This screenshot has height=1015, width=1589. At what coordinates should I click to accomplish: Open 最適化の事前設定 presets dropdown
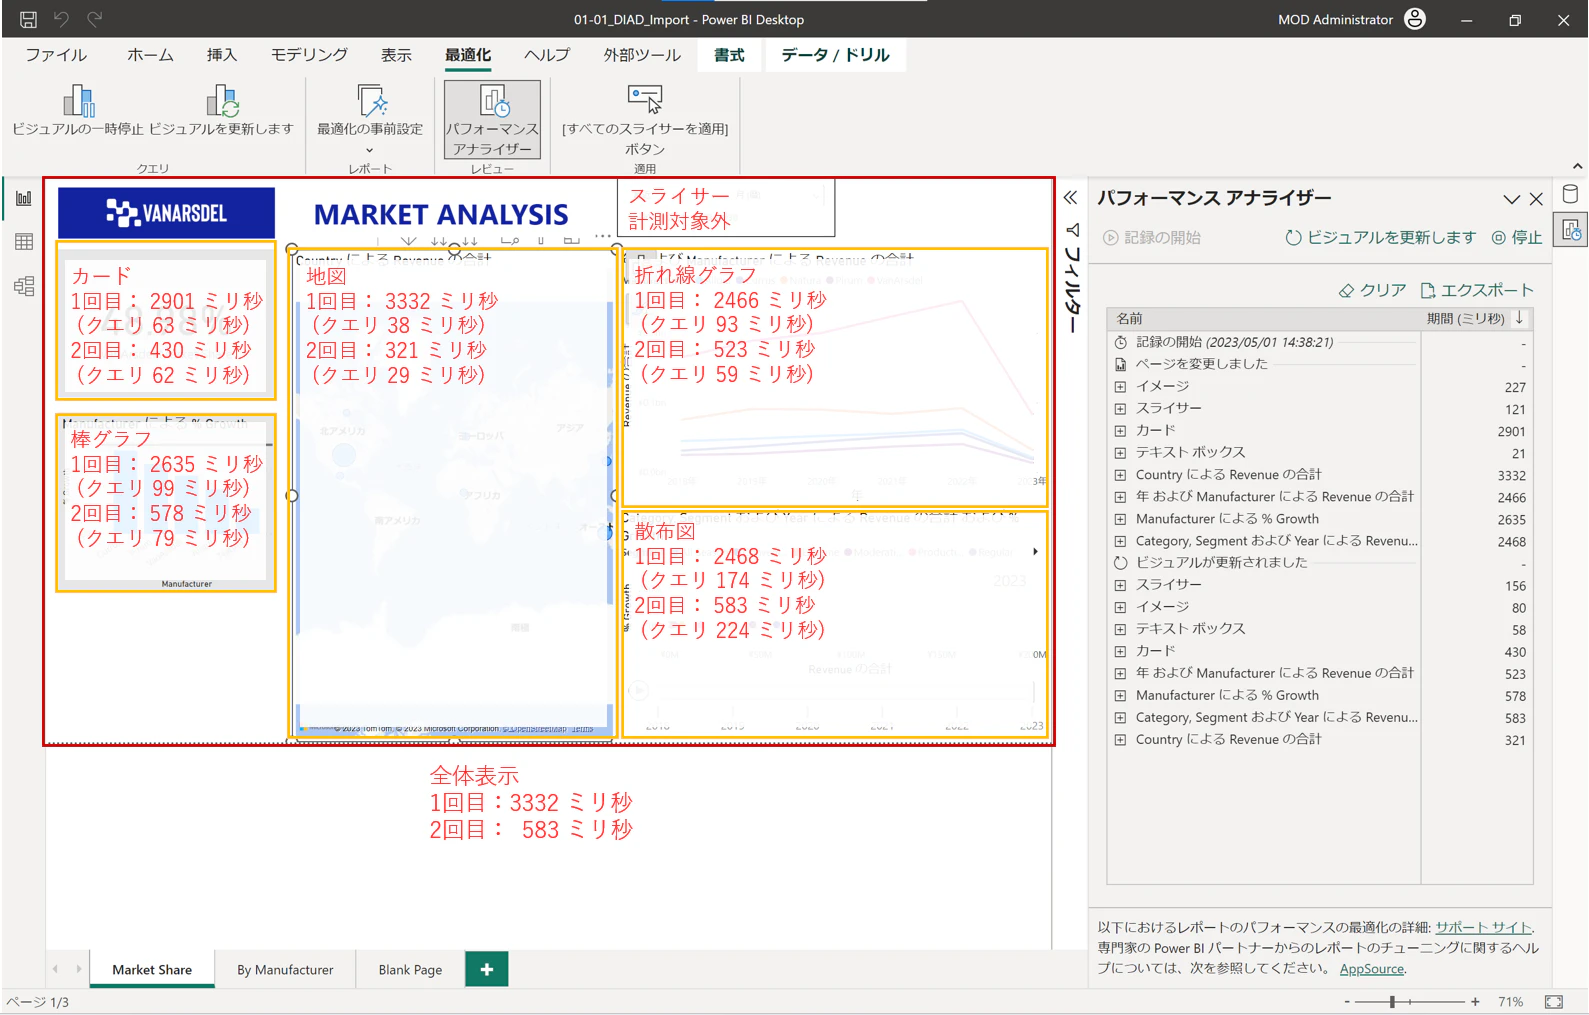pos(370,118)
